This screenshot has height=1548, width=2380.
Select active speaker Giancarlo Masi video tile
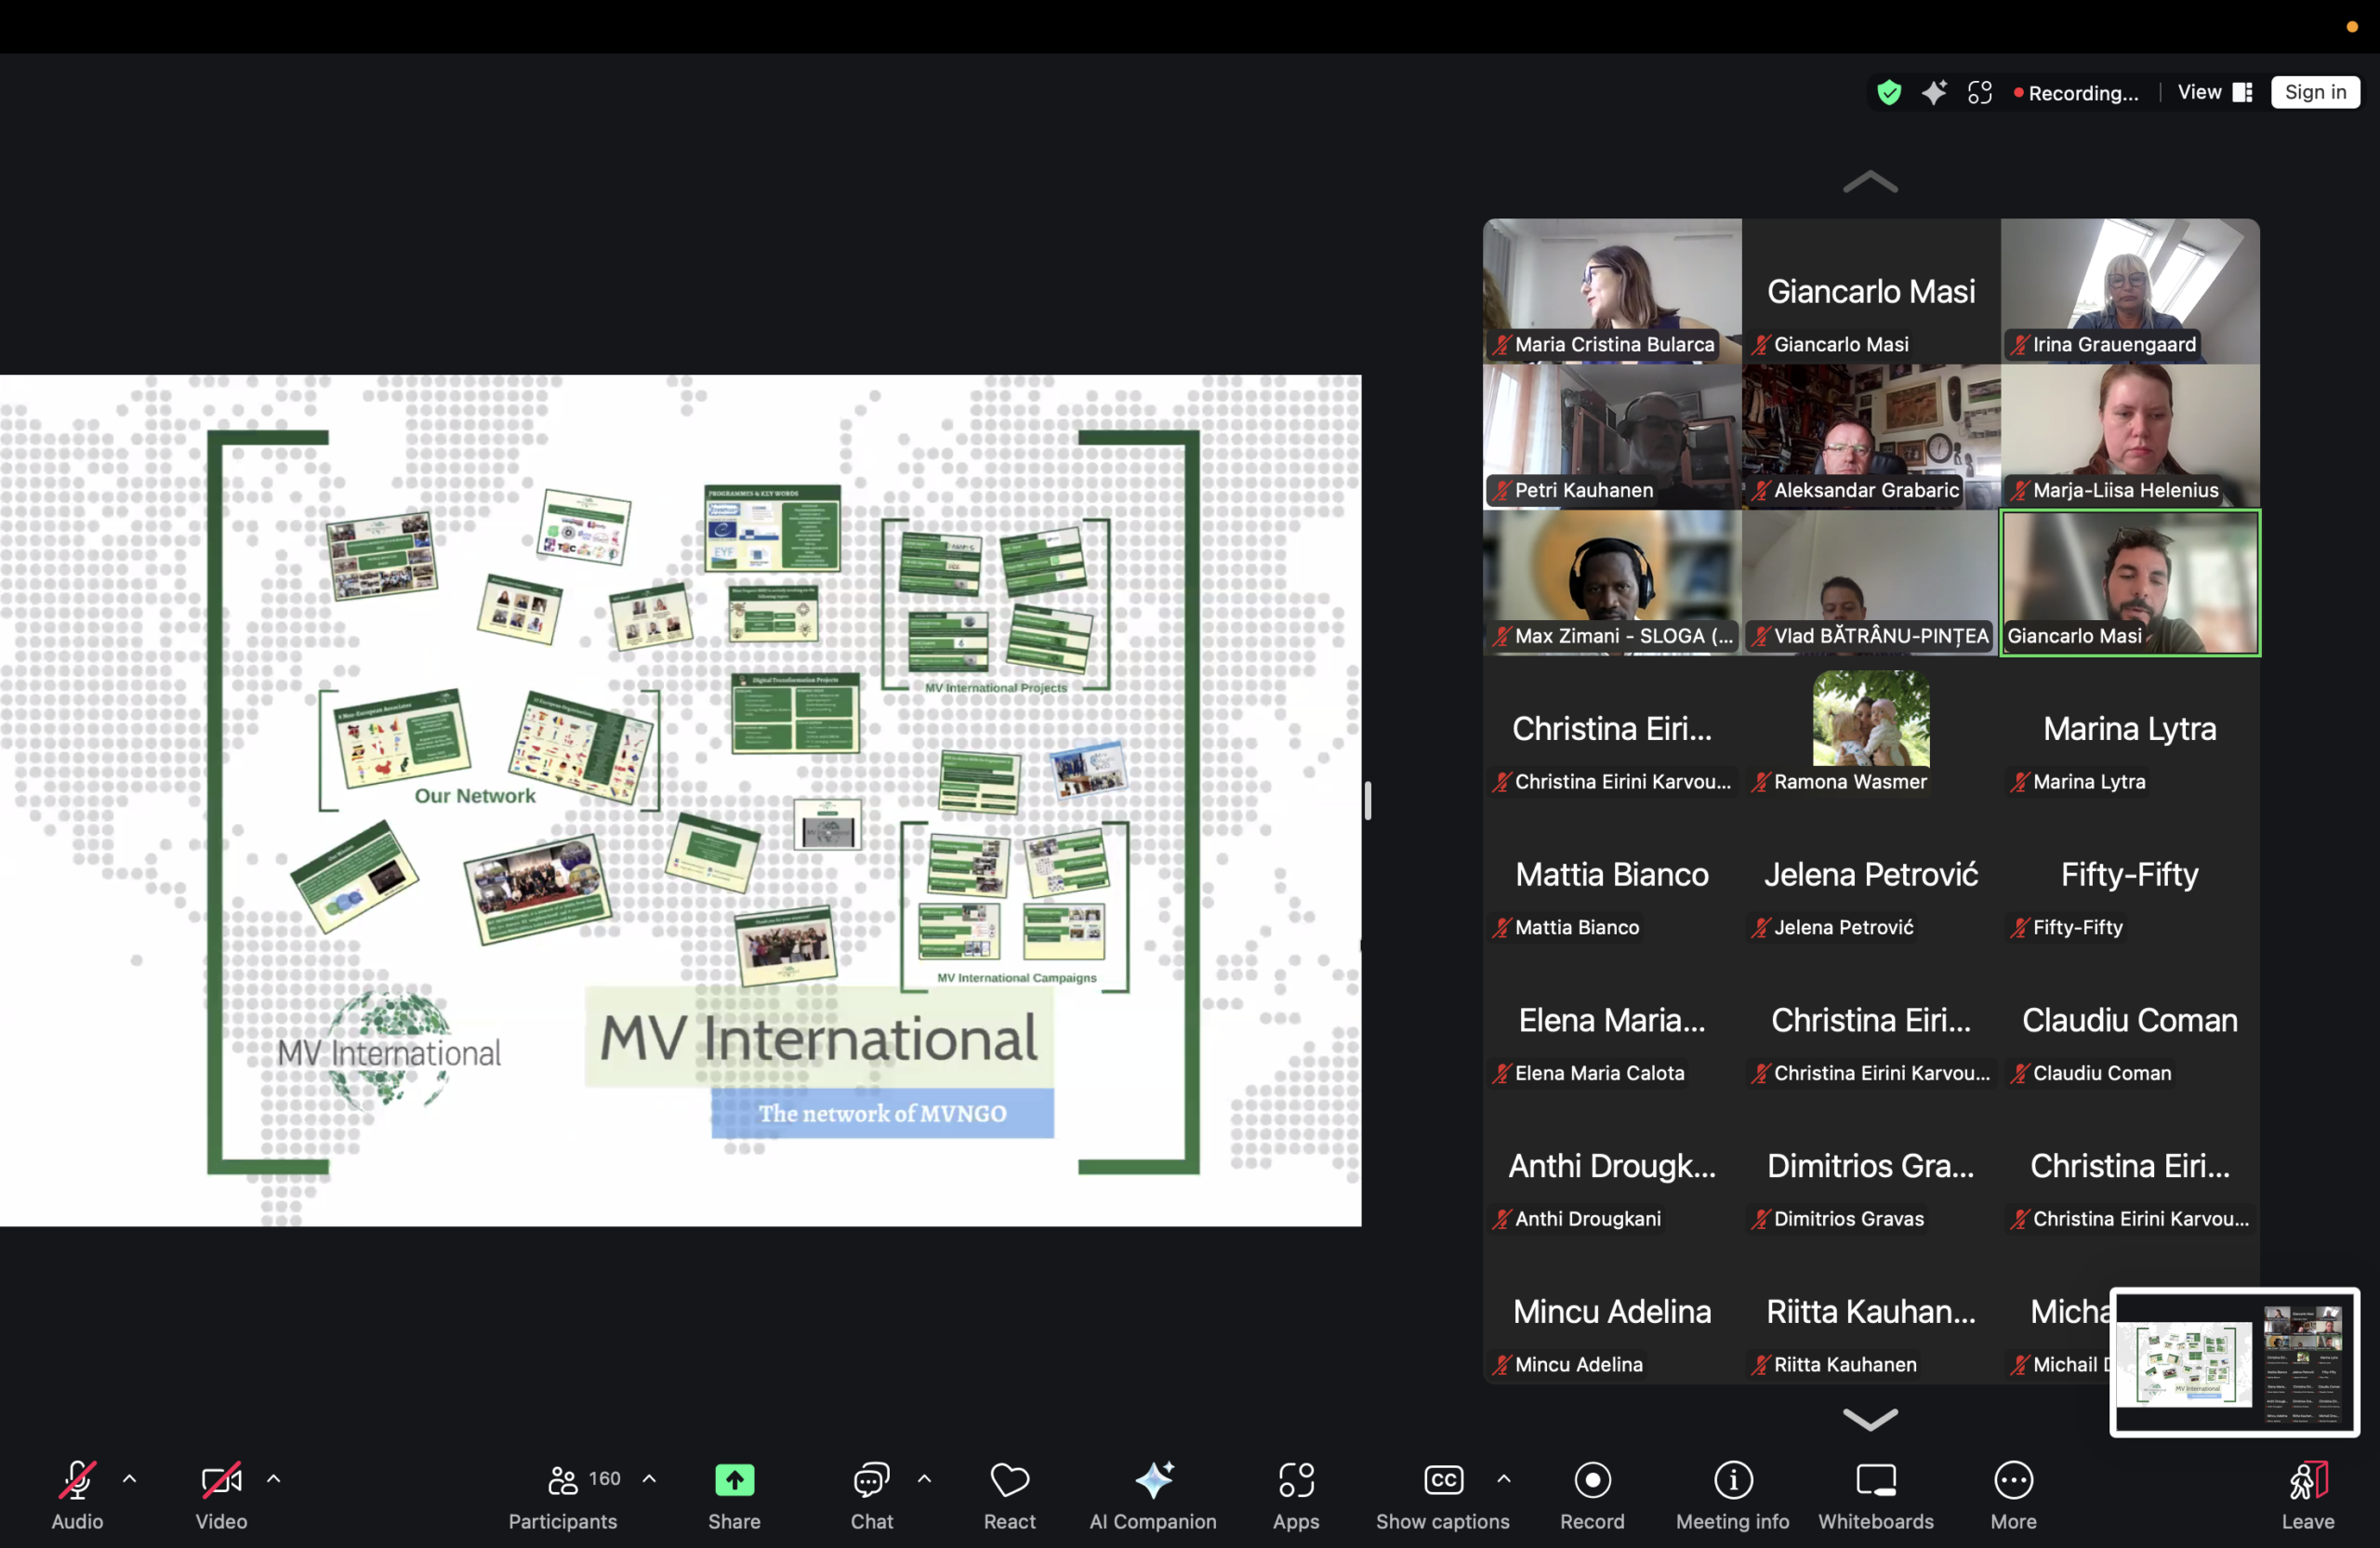coord(2130,583)
